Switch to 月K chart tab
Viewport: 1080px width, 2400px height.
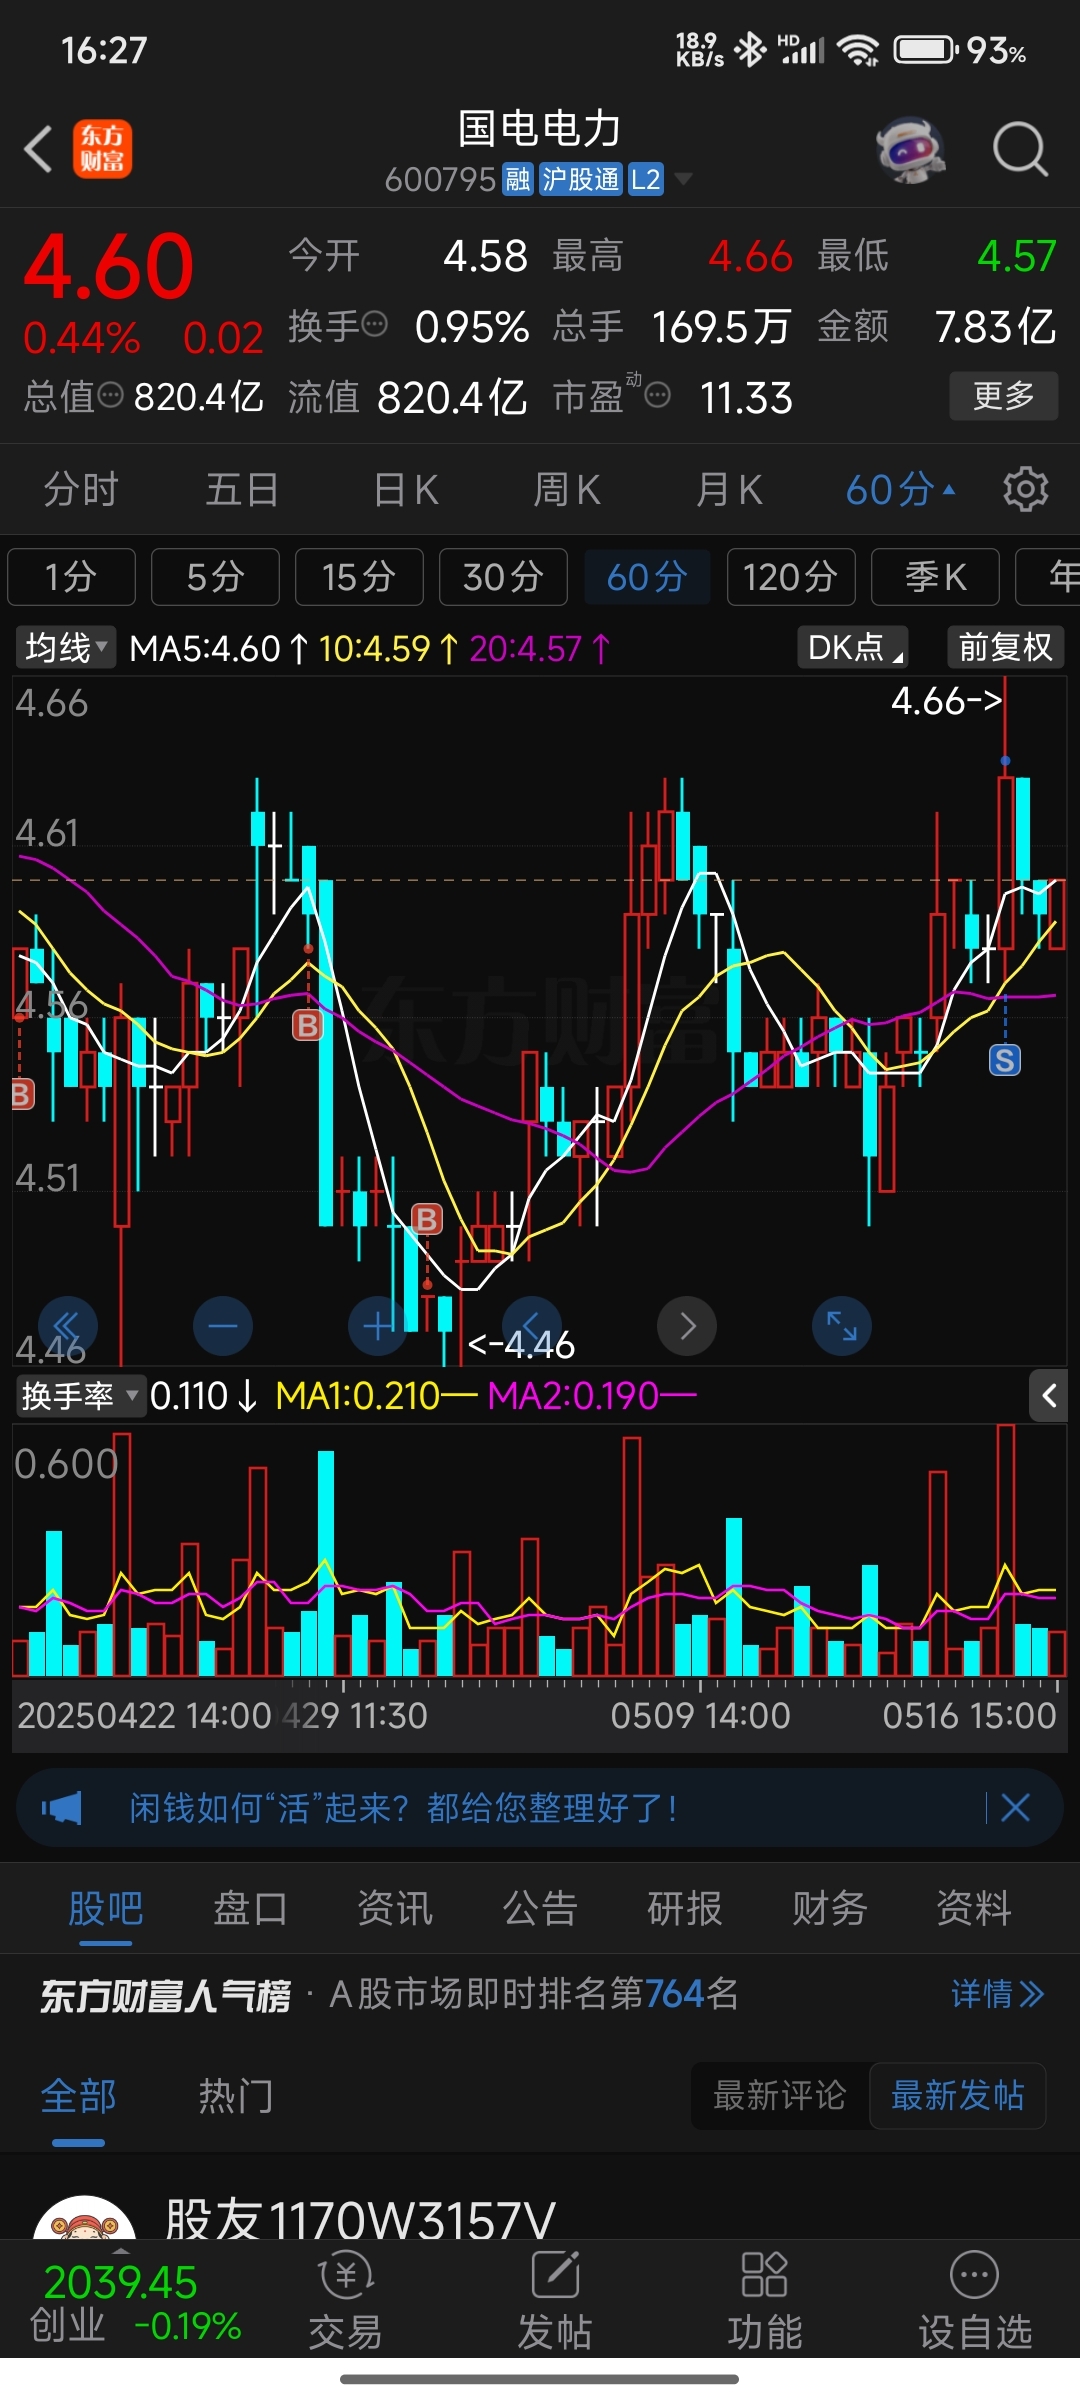[729, 490]
